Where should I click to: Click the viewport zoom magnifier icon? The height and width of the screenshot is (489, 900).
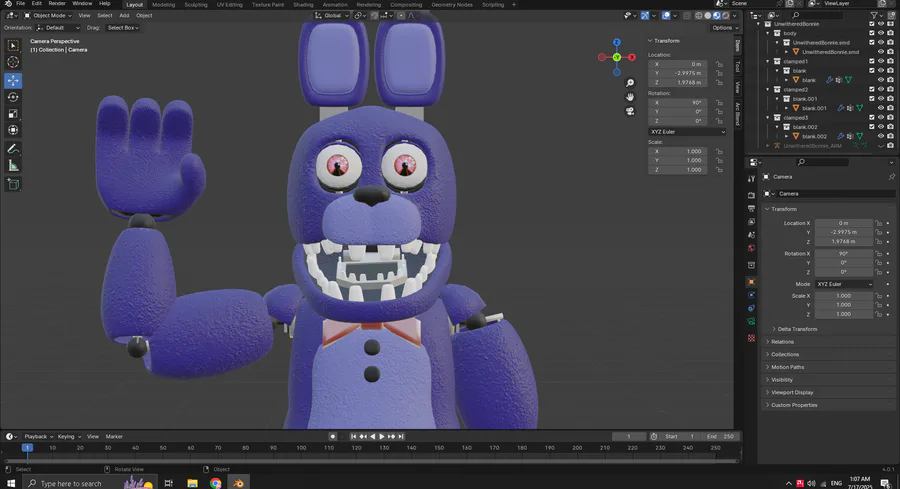click(630, 83)
